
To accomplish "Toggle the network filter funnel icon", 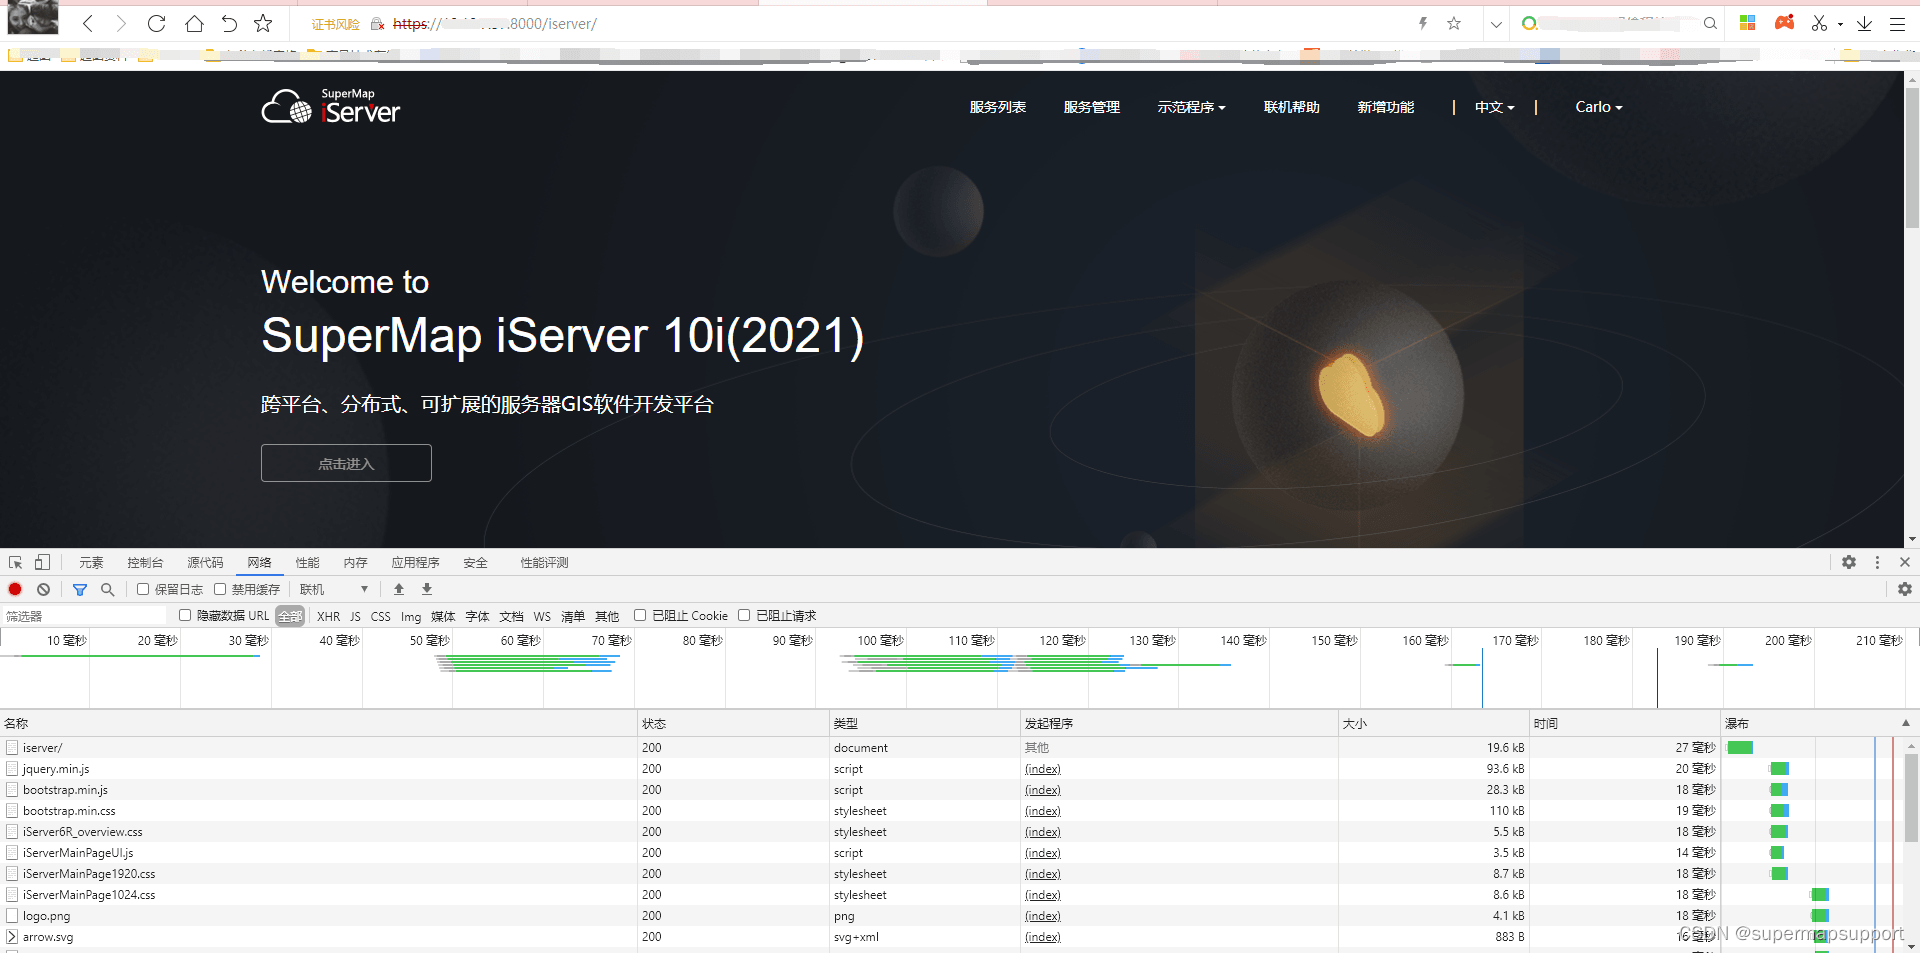I will 80,590.
